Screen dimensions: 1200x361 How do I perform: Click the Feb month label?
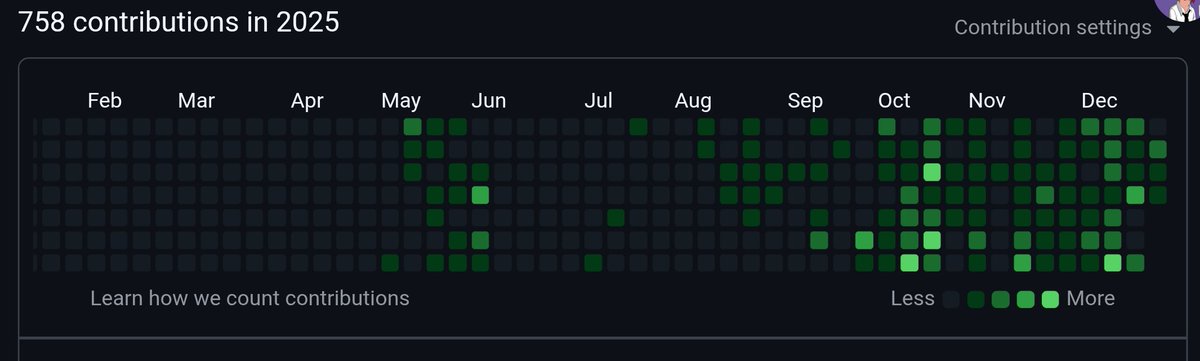click(104, 101)
